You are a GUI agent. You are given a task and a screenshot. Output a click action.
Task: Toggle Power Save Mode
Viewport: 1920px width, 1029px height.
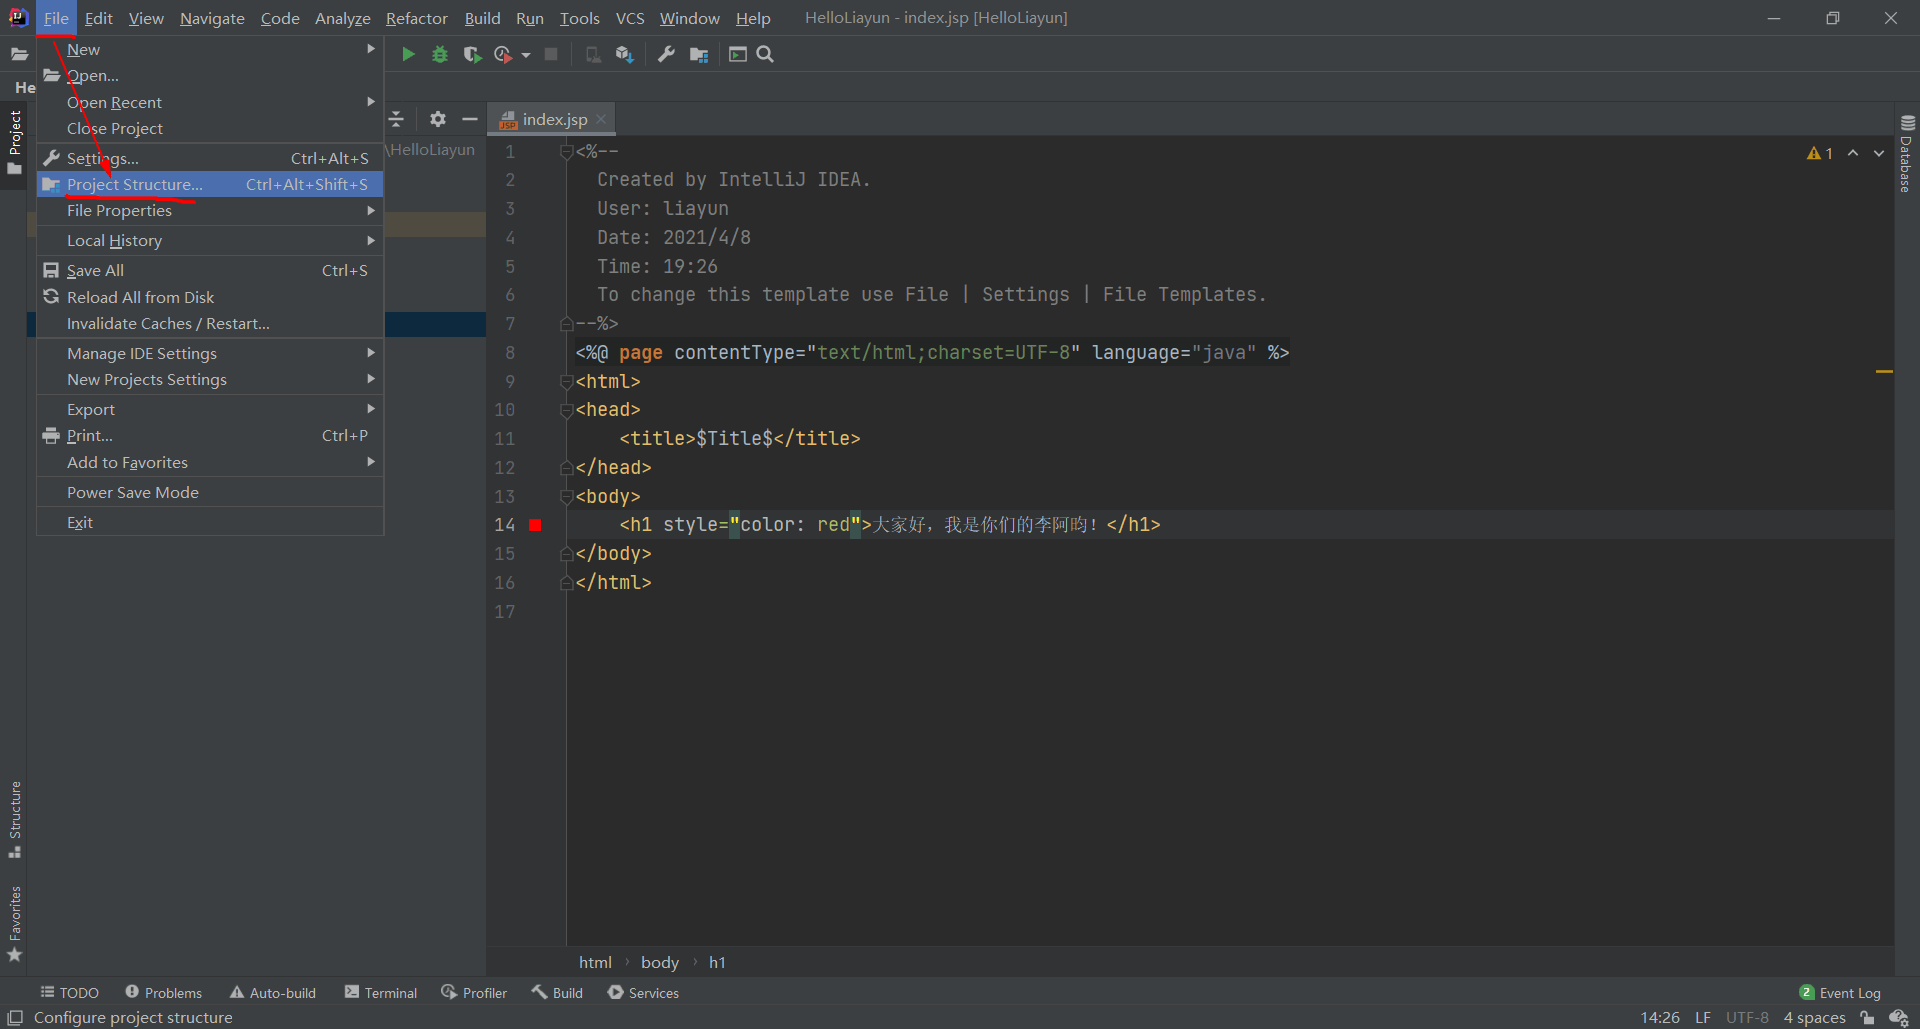pos(210,492)
